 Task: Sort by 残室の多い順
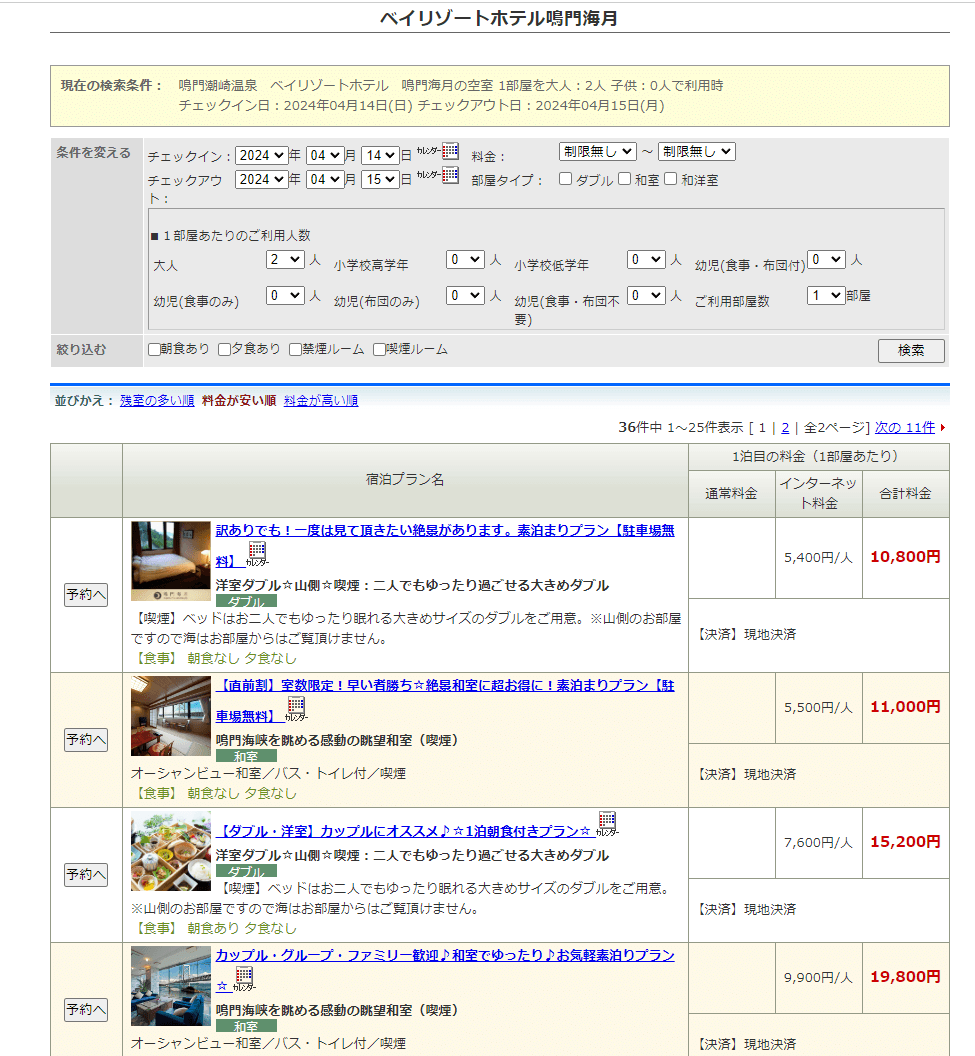coord(157,401)
